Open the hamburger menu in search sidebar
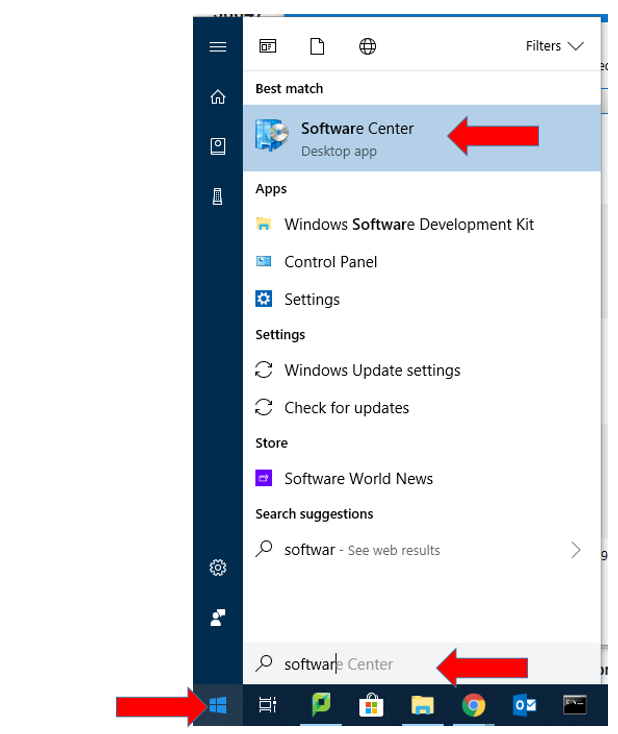The image size is (618, 734). (218, 47)
